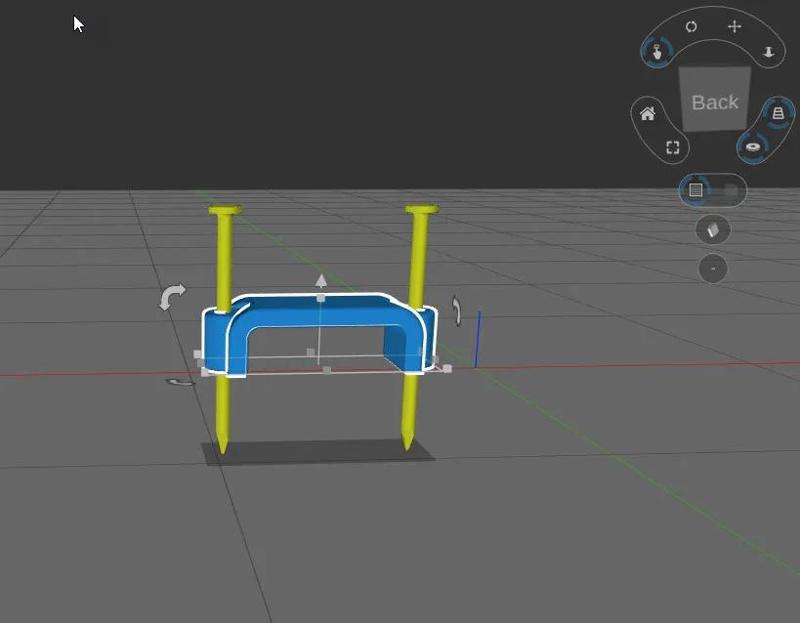
Task: Click the Home view house icon
Action: (x=648, y=113)
